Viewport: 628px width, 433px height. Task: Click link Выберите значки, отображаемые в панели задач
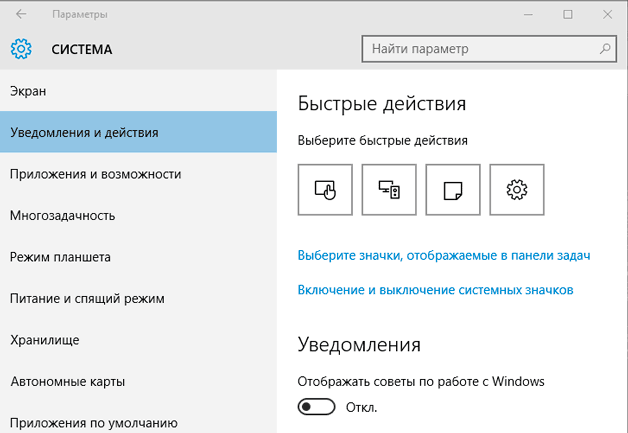444,256
